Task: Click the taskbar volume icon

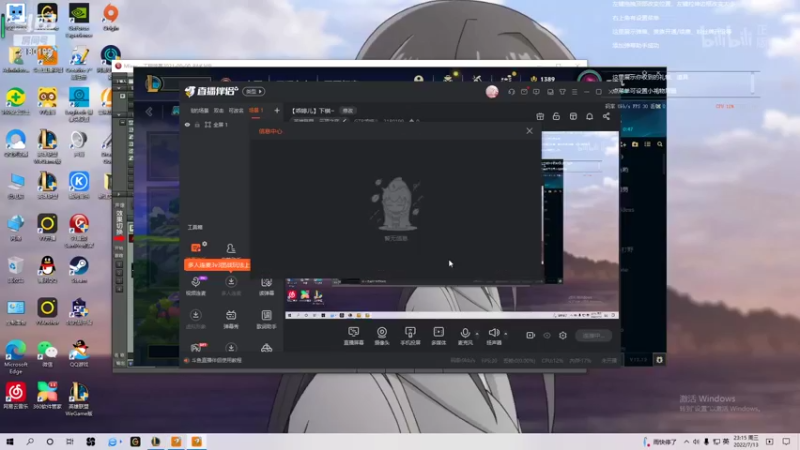Action: pyautogui.click(x=696, y=442)
